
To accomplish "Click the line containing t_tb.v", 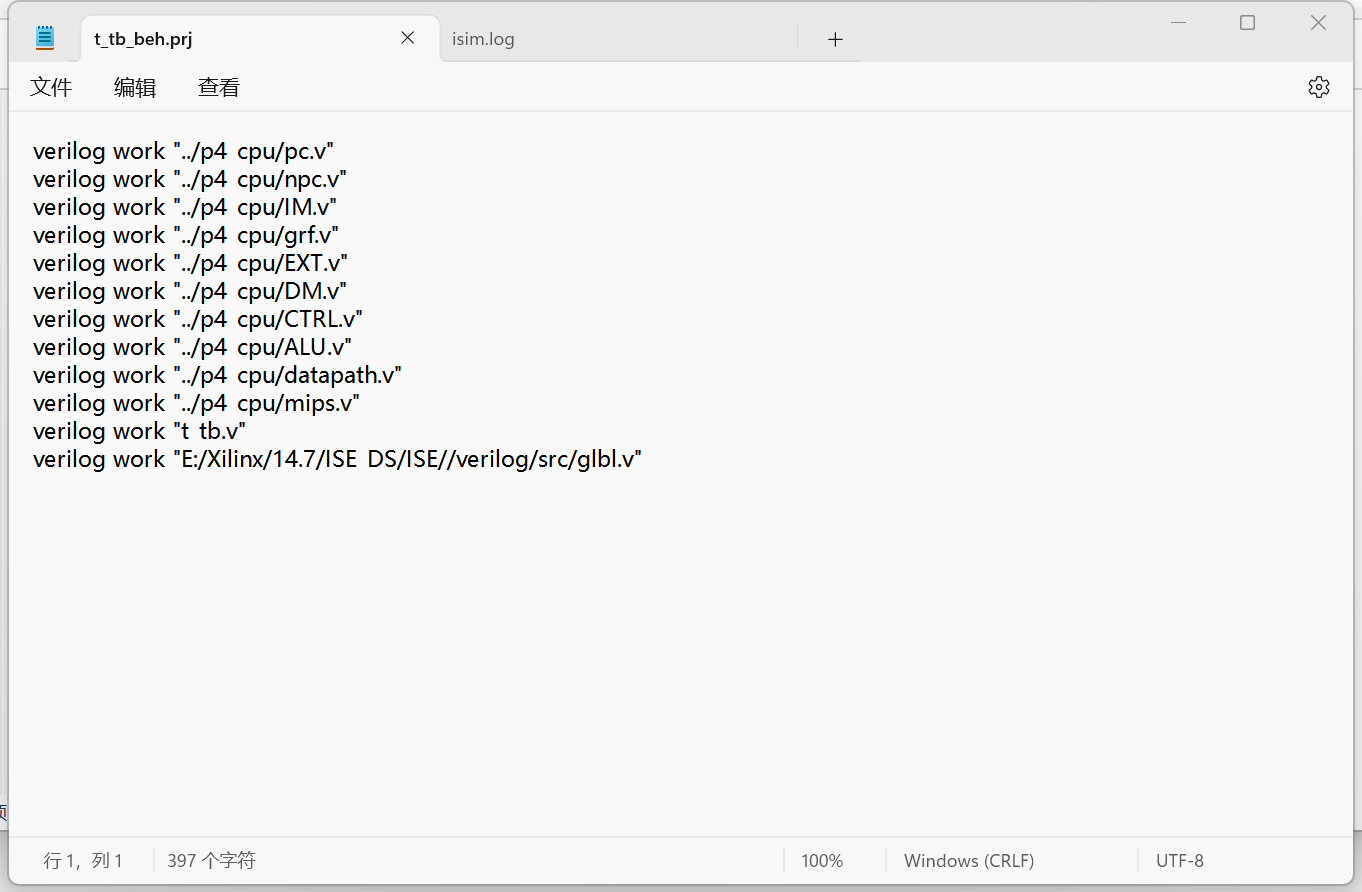I will coord(139,431).
